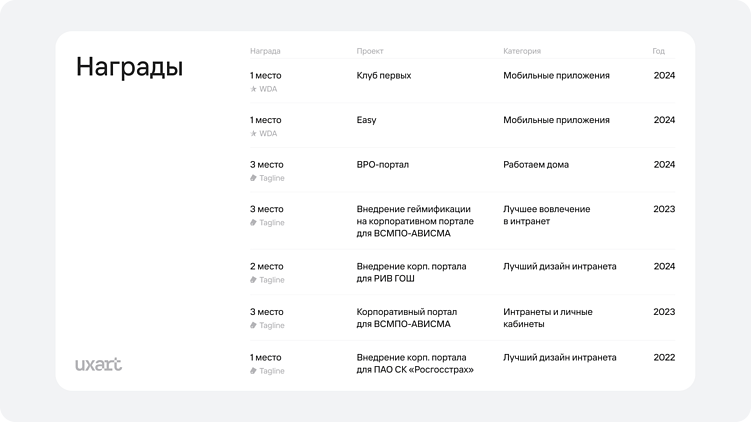Viewport: 751px width, 422px height.
Task: Open the Easy project
Action: (x=366, y=120)
